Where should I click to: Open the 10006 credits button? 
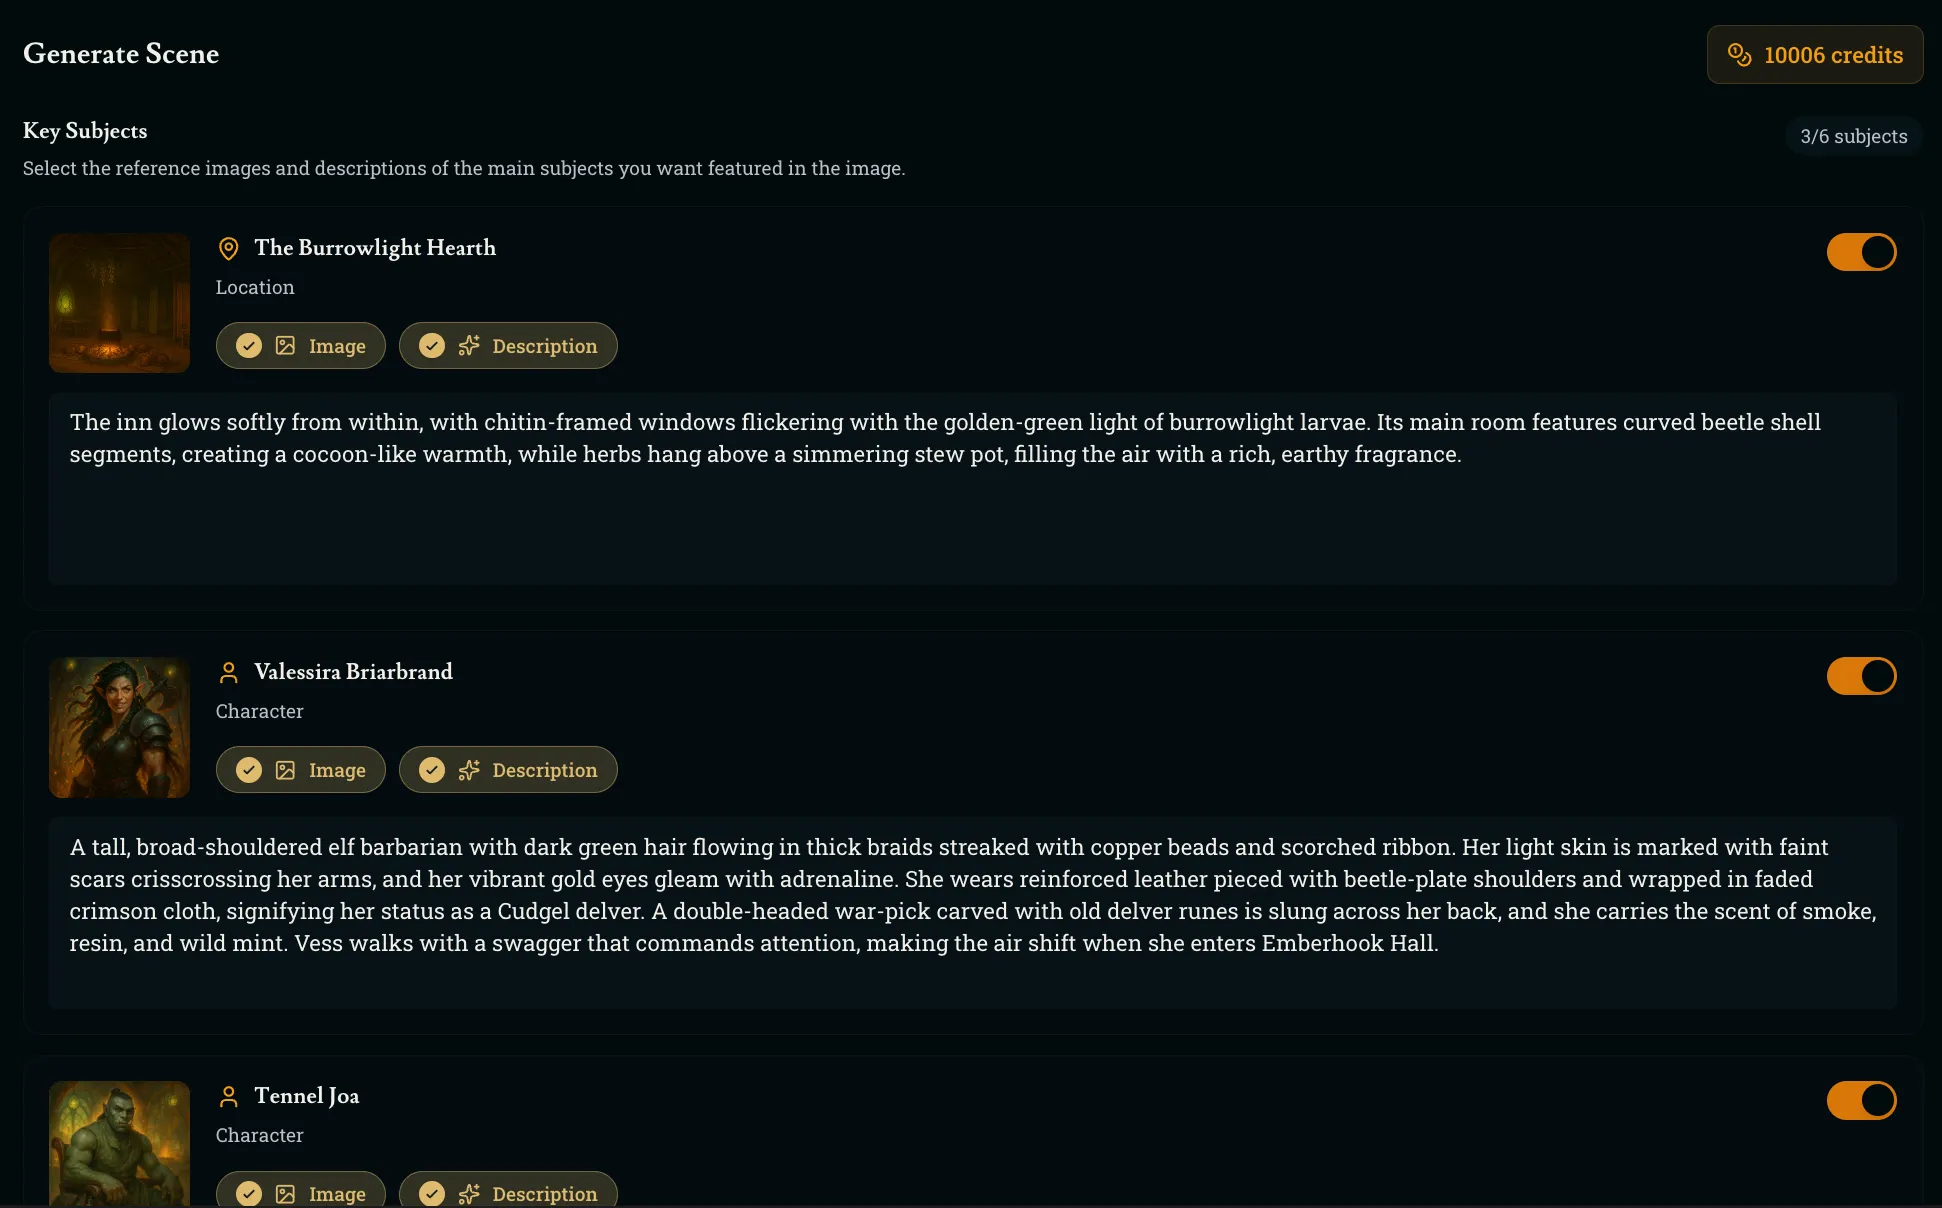pos(1814,55)
